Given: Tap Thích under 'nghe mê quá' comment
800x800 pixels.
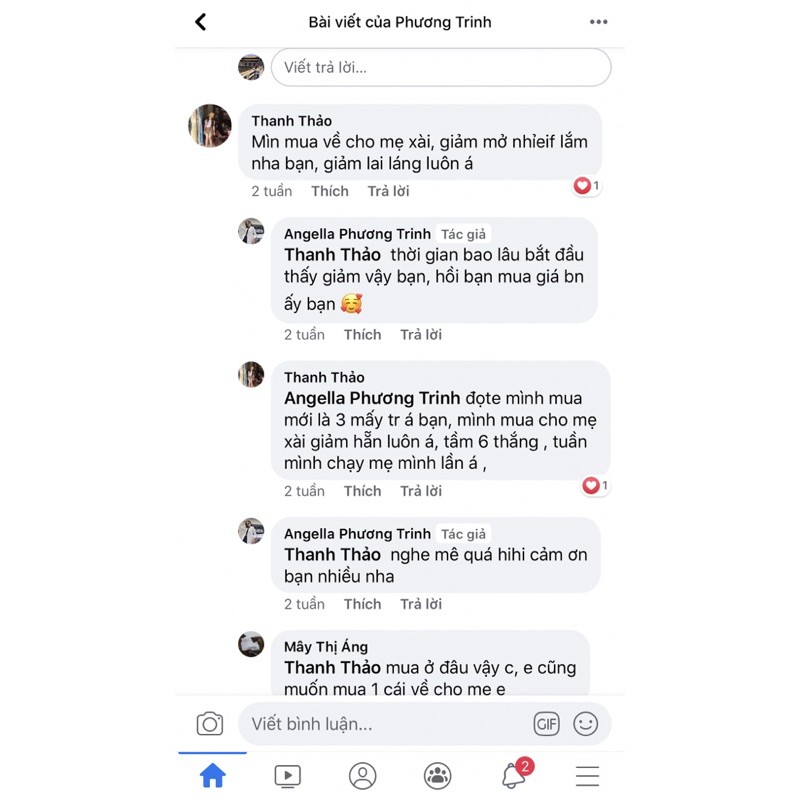Looking at the screenshot, I should [x=362, y=604].
